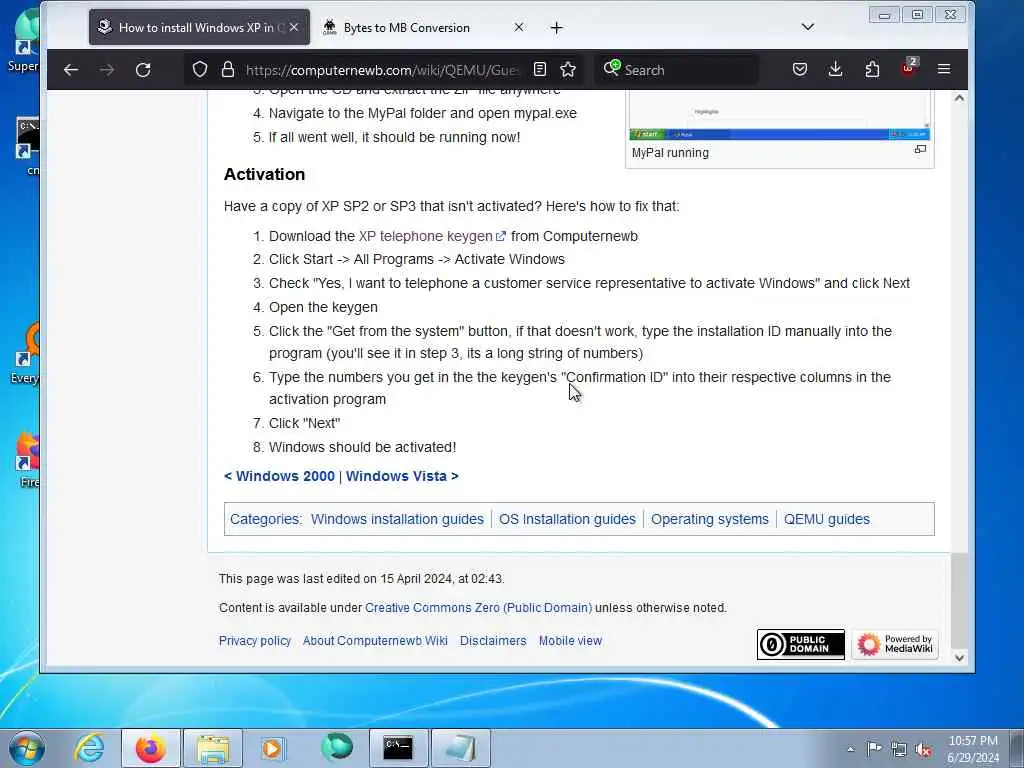Select How to install Windows XP tab
Image resolution: width=1024 pixels, height=768 pixels.
tap(199, 27)
